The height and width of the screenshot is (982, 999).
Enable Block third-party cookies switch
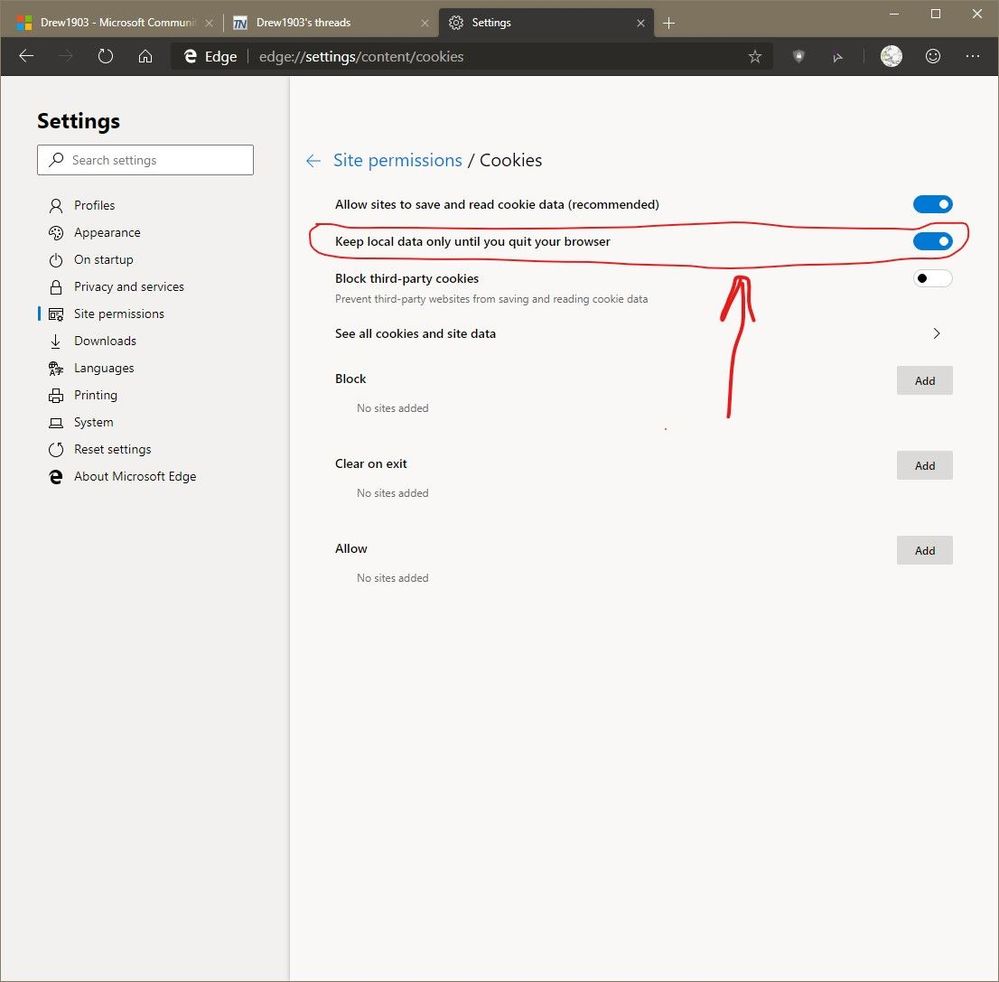point(932,278)
